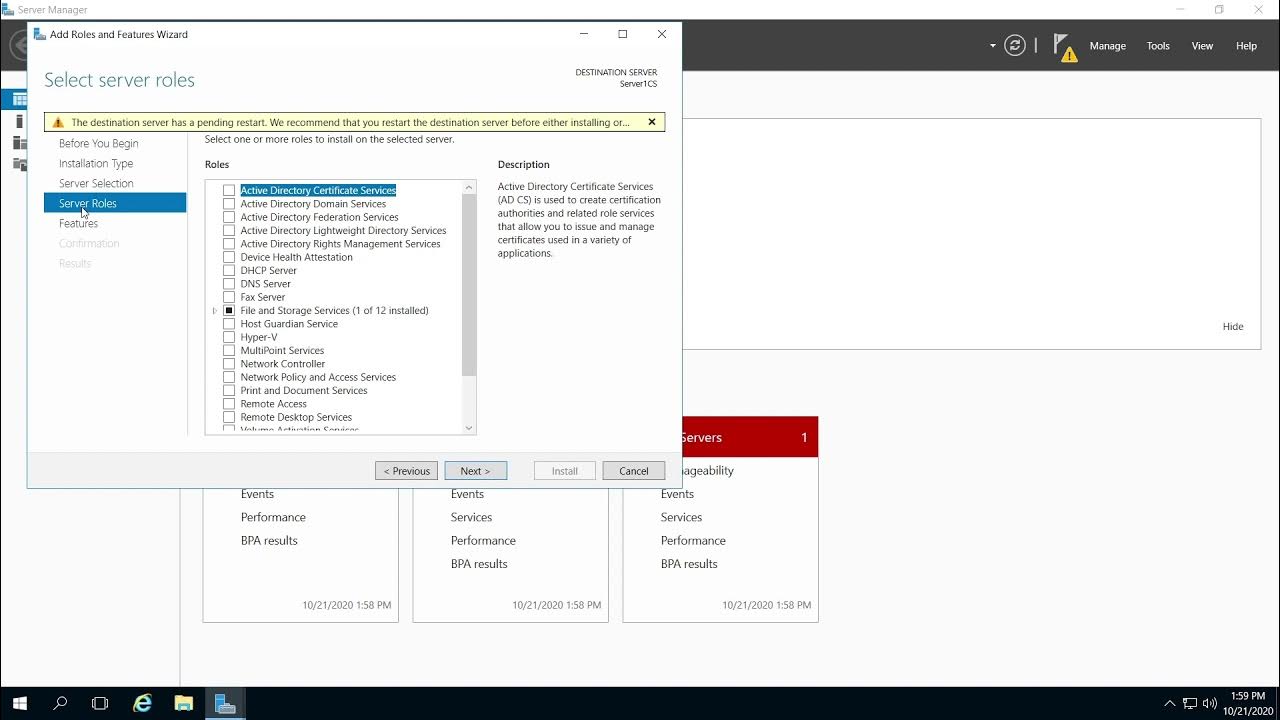1280x720 pixels.
Task: Open the Help menu
Action: pyautogui.click(x=1246, y=46)
